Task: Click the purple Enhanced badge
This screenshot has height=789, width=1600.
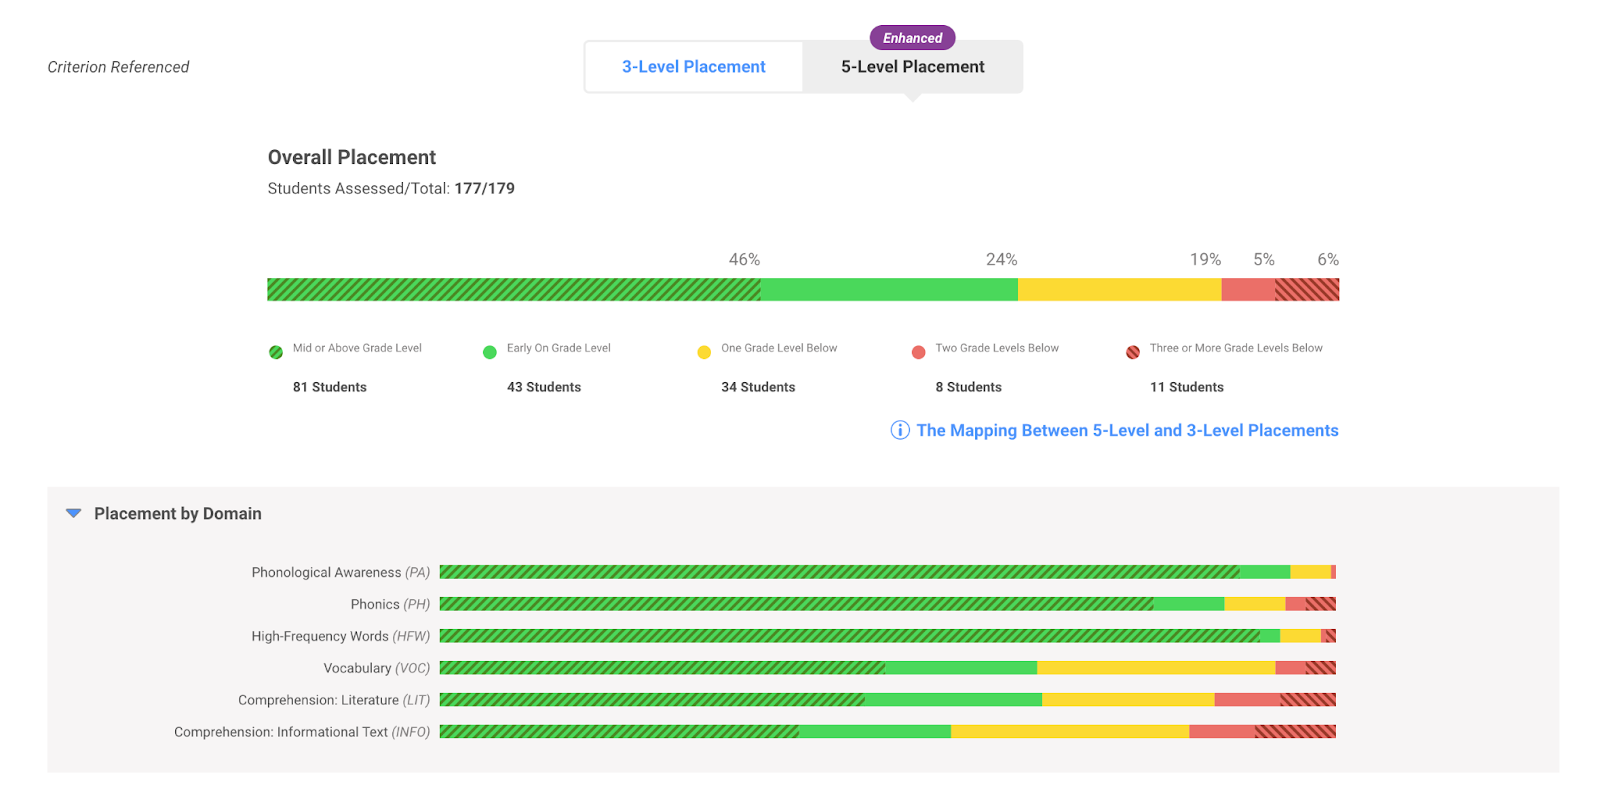Action: [x=912, y=38]
